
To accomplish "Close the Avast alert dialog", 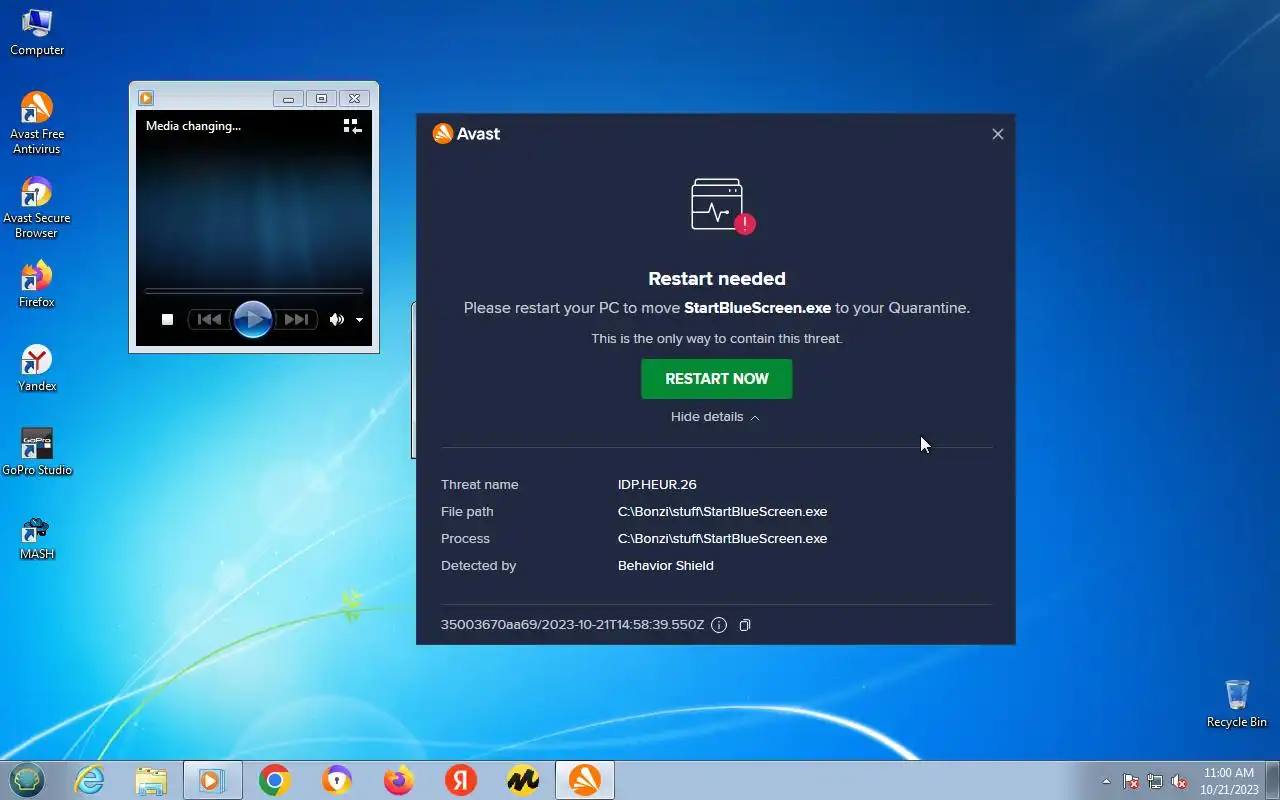I will 997,134.
